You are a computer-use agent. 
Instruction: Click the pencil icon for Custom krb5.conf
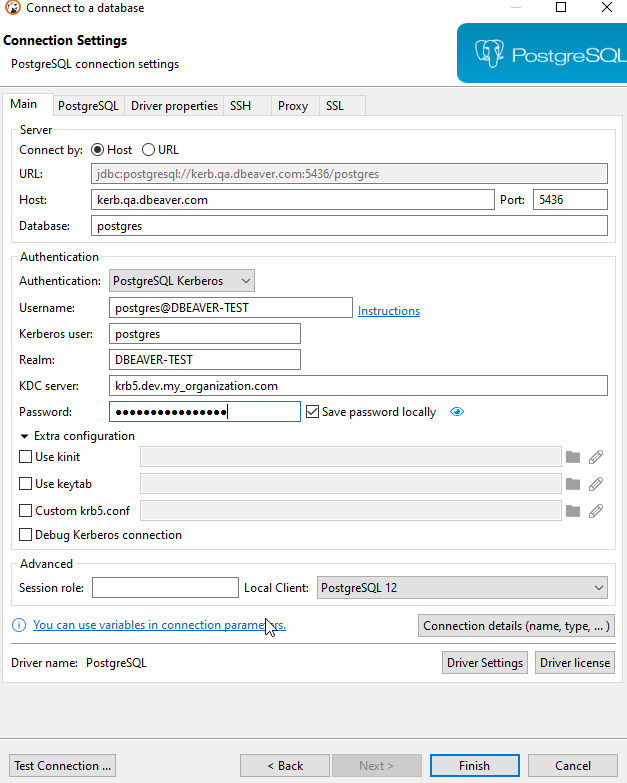[596, 511]
